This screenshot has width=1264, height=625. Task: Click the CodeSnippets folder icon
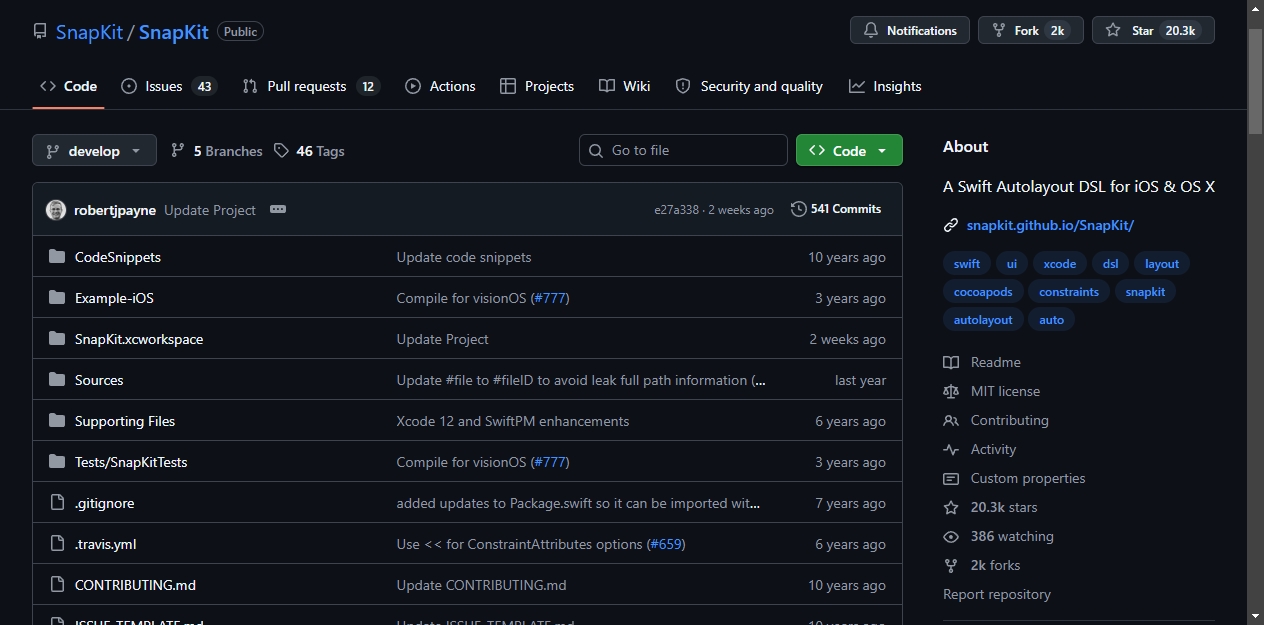(x=56, y=257)
